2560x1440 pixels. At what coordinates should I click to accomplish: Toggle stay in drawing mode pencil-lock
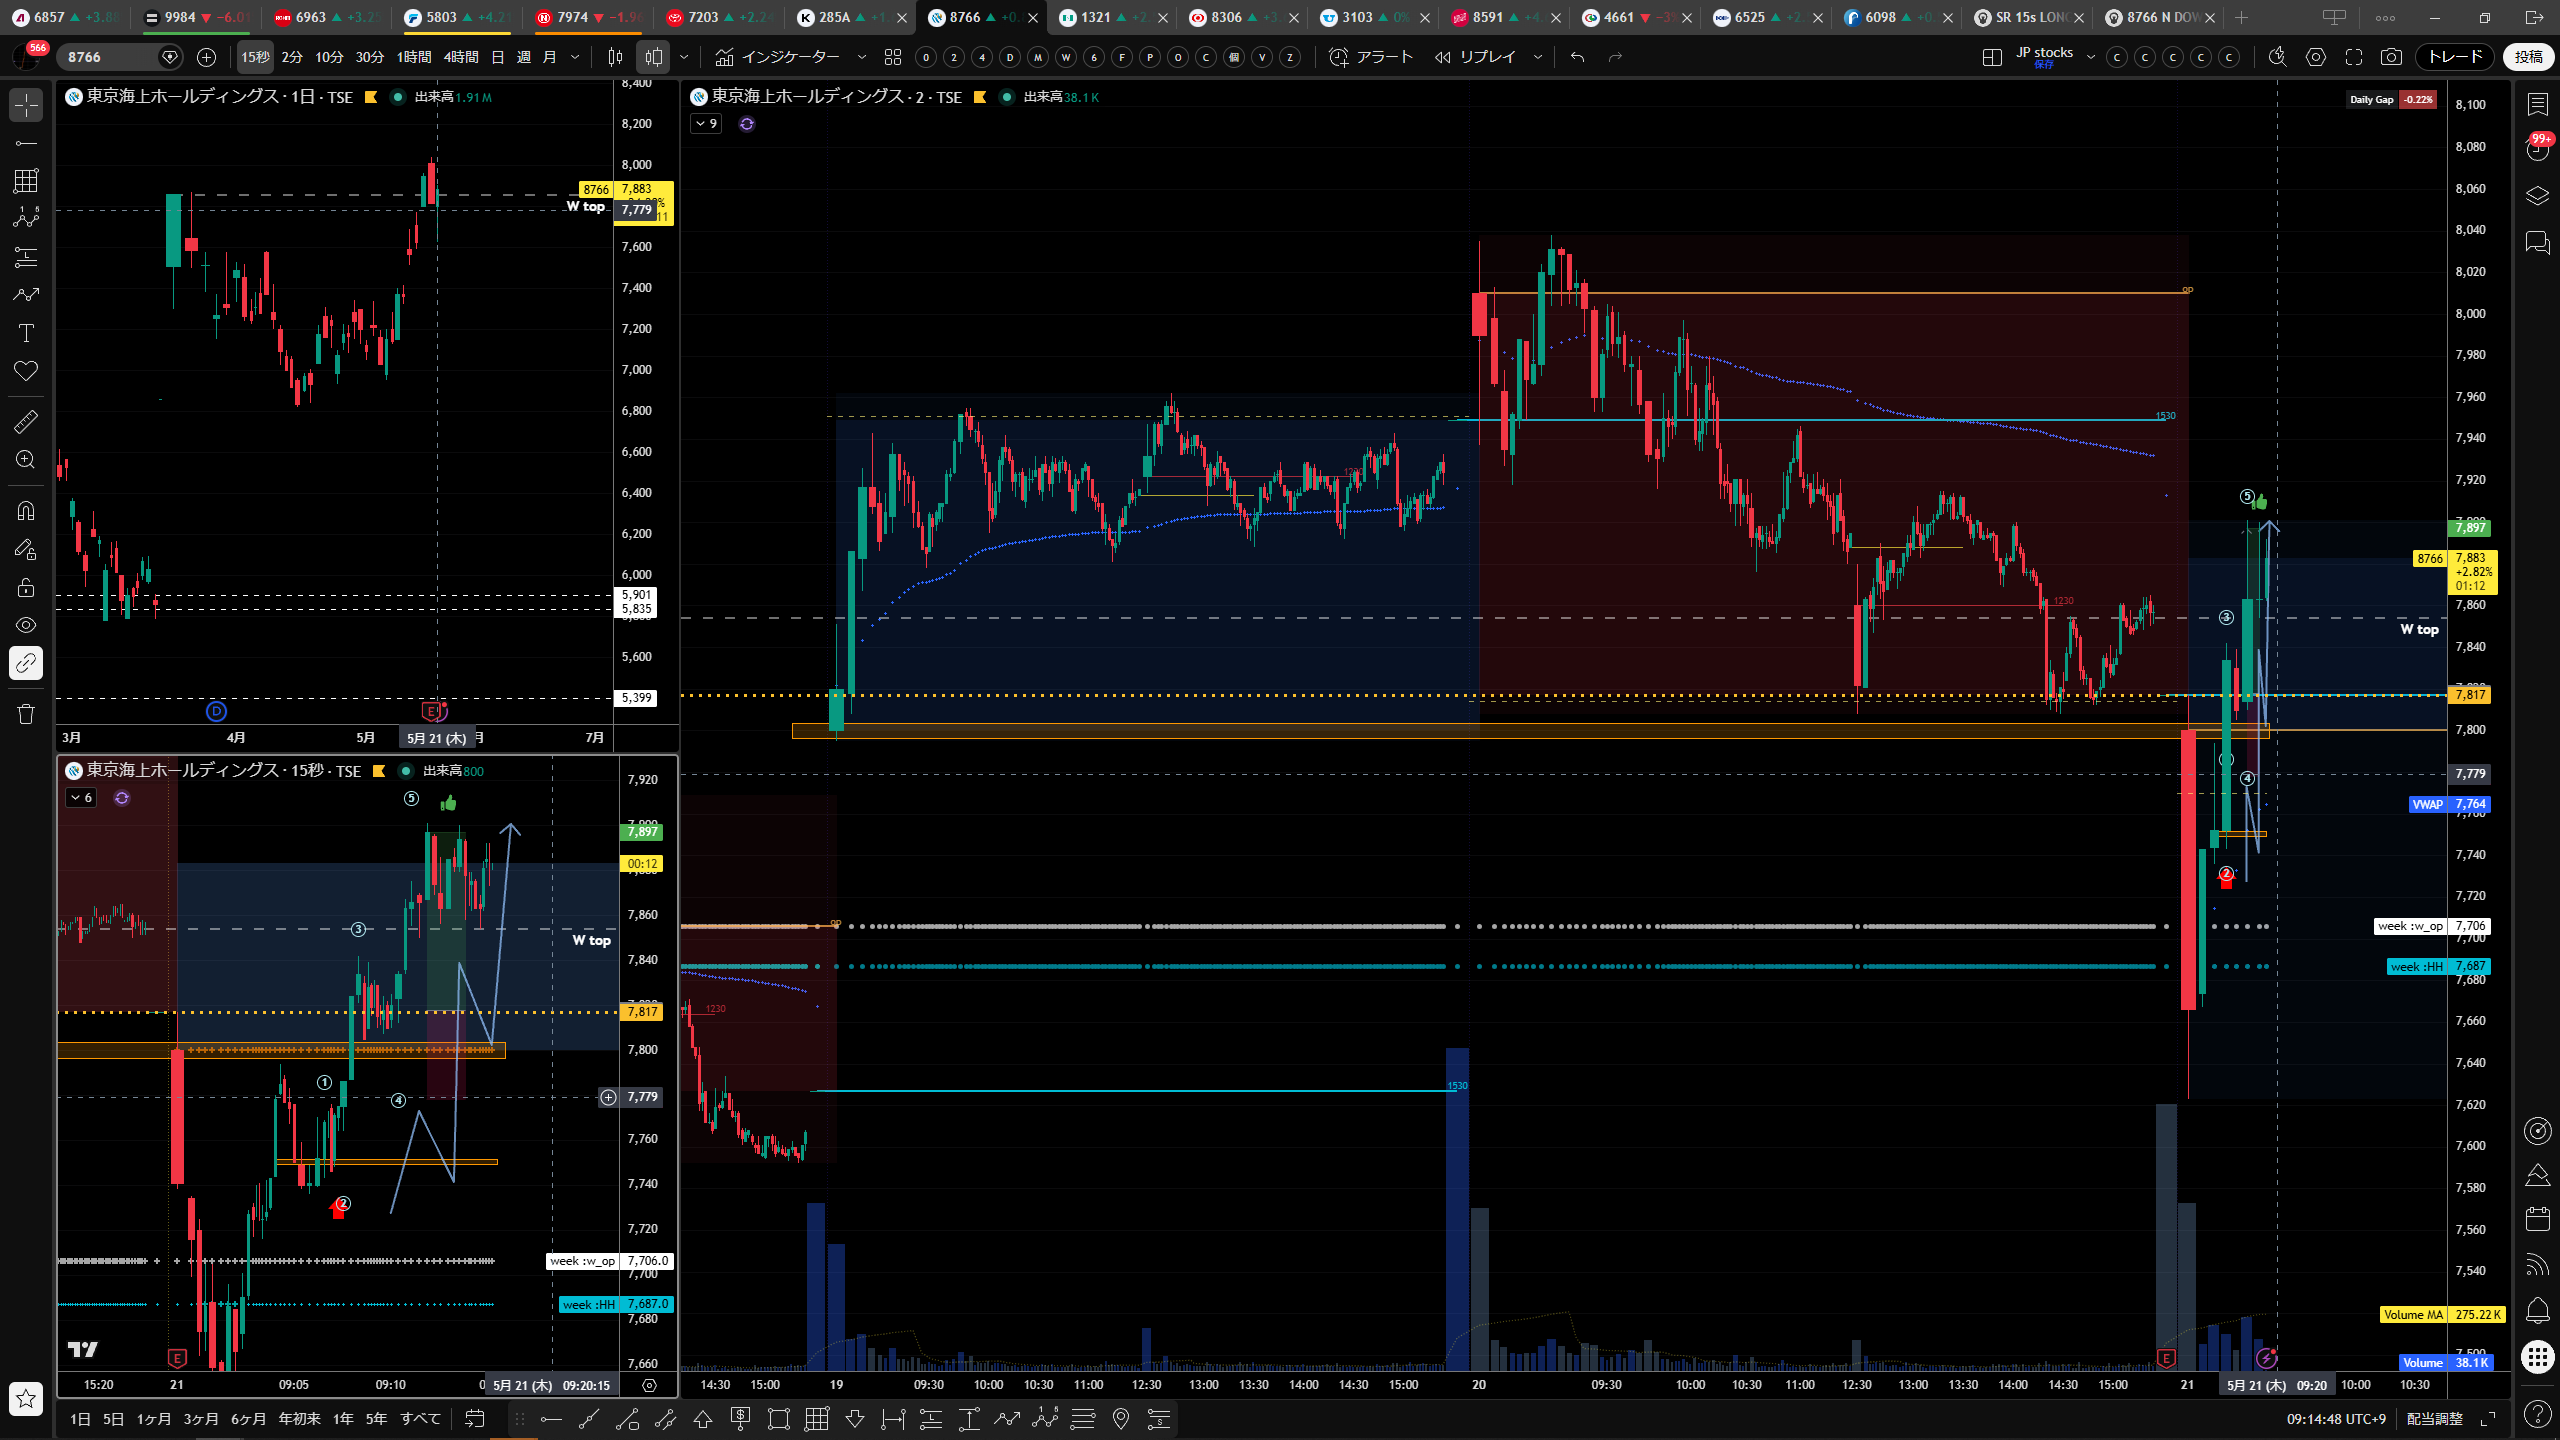[26, 549]
